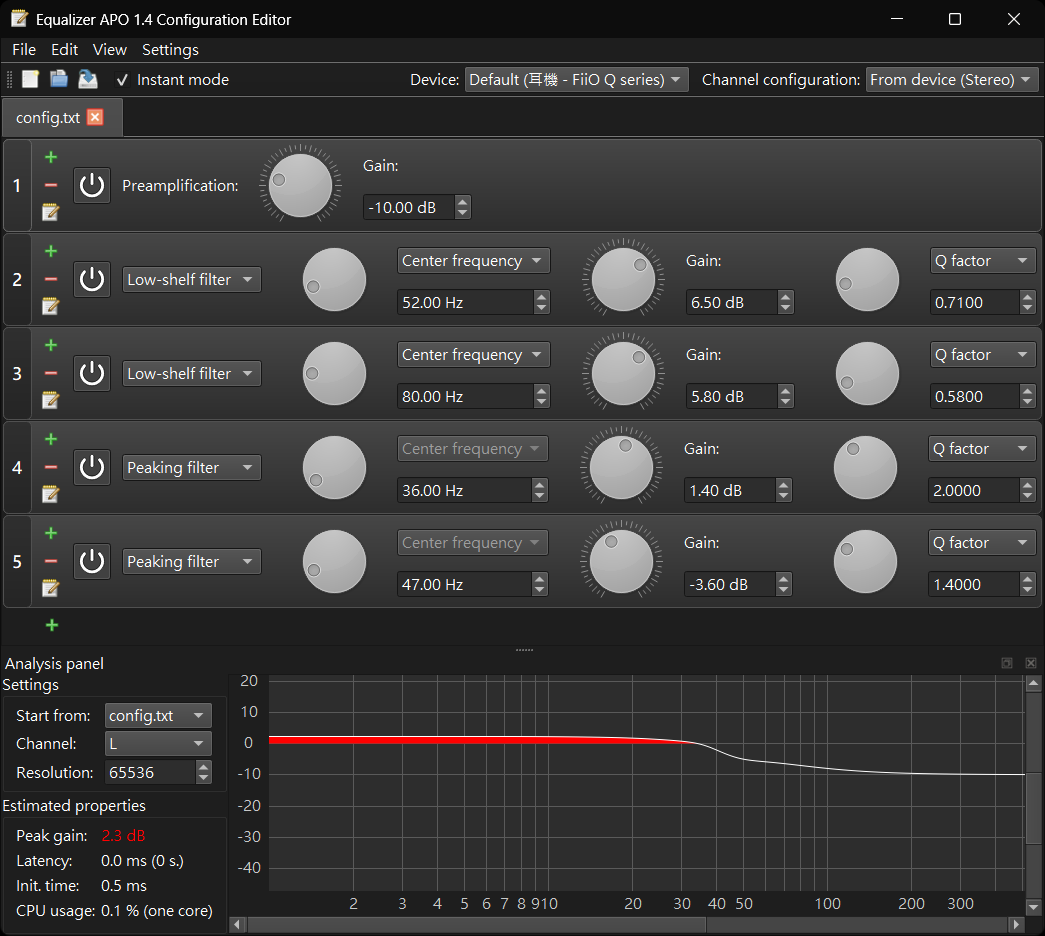Float the Analysis panel window

pos(1007,663)
